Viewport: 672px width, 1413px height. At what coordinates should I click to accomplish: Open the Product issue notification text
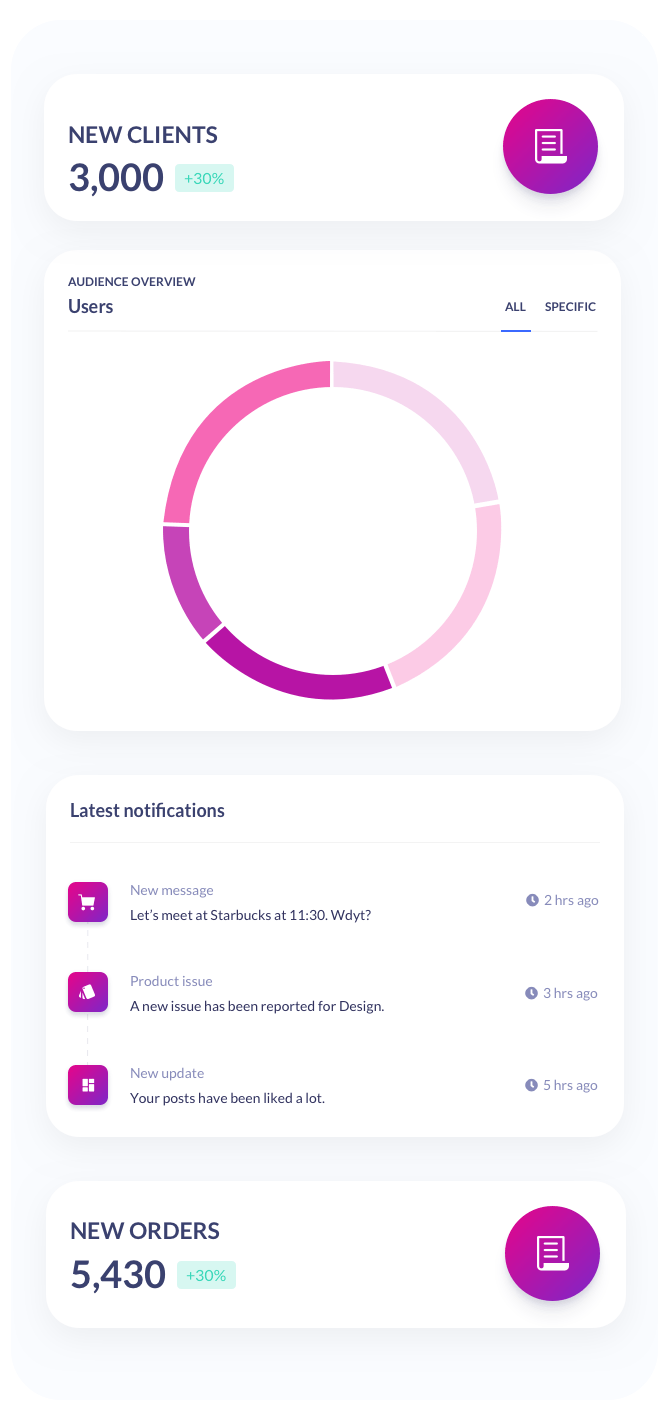256,1006
